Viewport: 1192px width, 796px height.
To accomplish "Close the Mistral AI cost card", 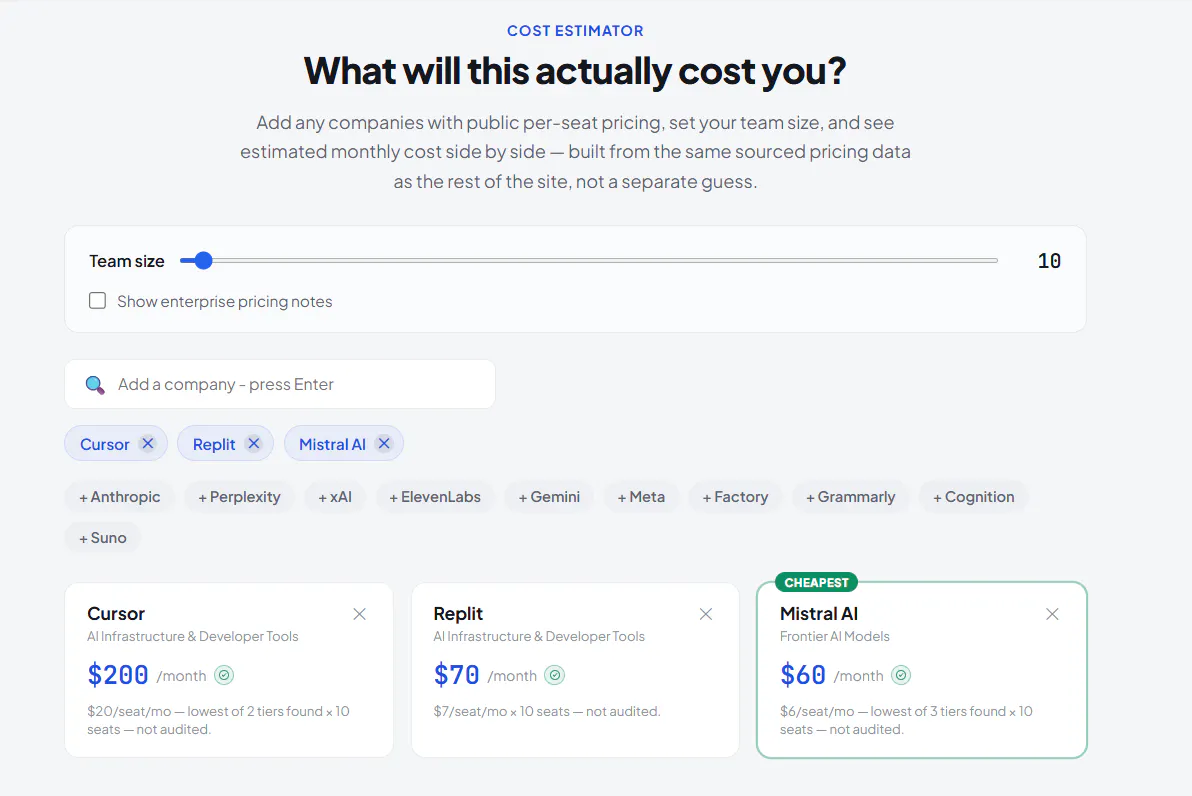I will pyautogui.click(x=1052, y=614).
